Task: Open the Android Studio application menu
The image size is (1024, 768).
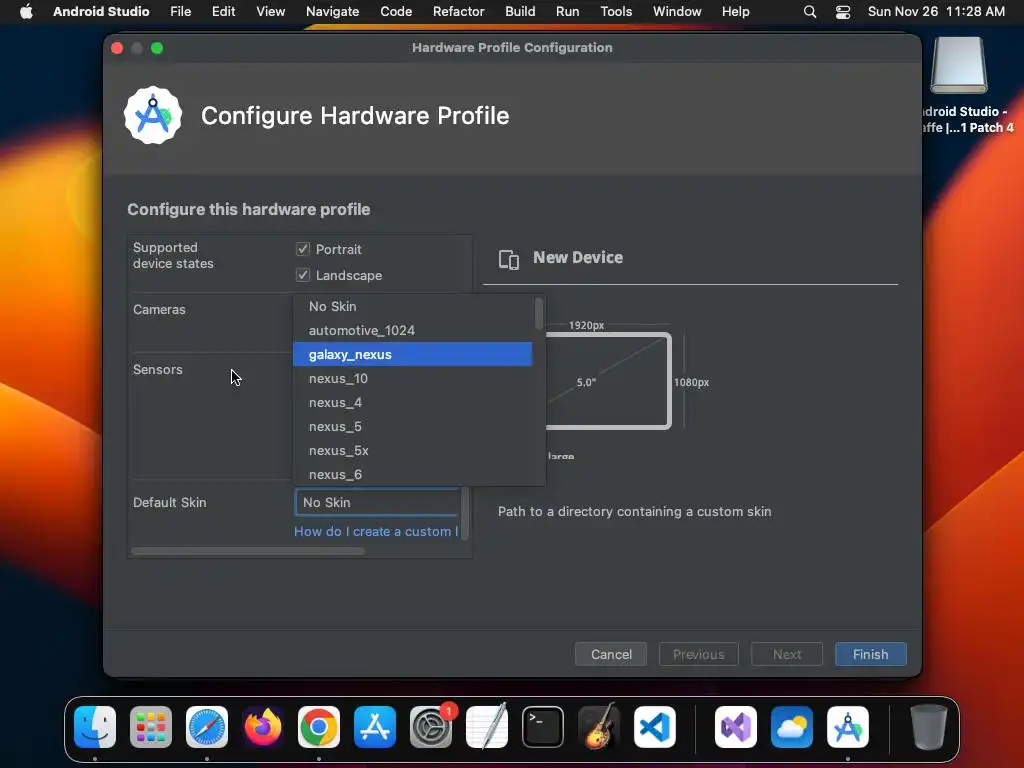Action: (x=101, y=11)
